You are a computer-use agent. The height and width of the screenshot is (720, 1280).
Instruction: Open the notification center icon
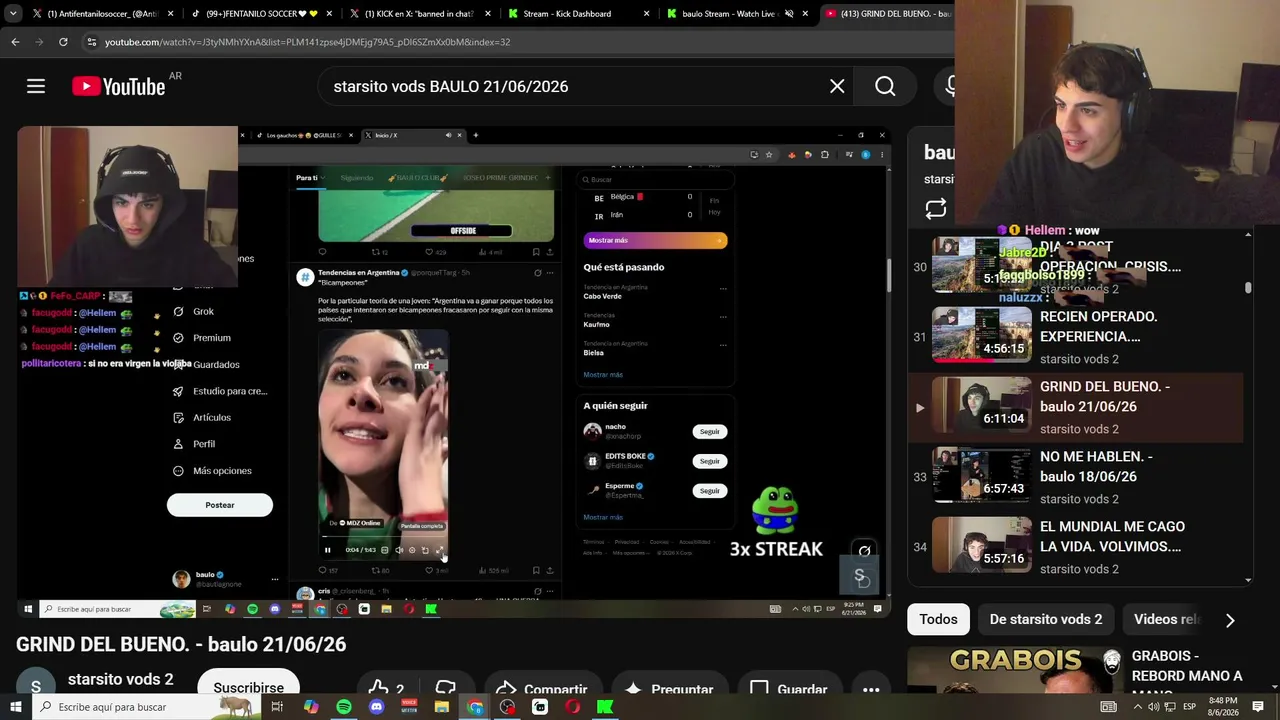(x=1258, y=707)
